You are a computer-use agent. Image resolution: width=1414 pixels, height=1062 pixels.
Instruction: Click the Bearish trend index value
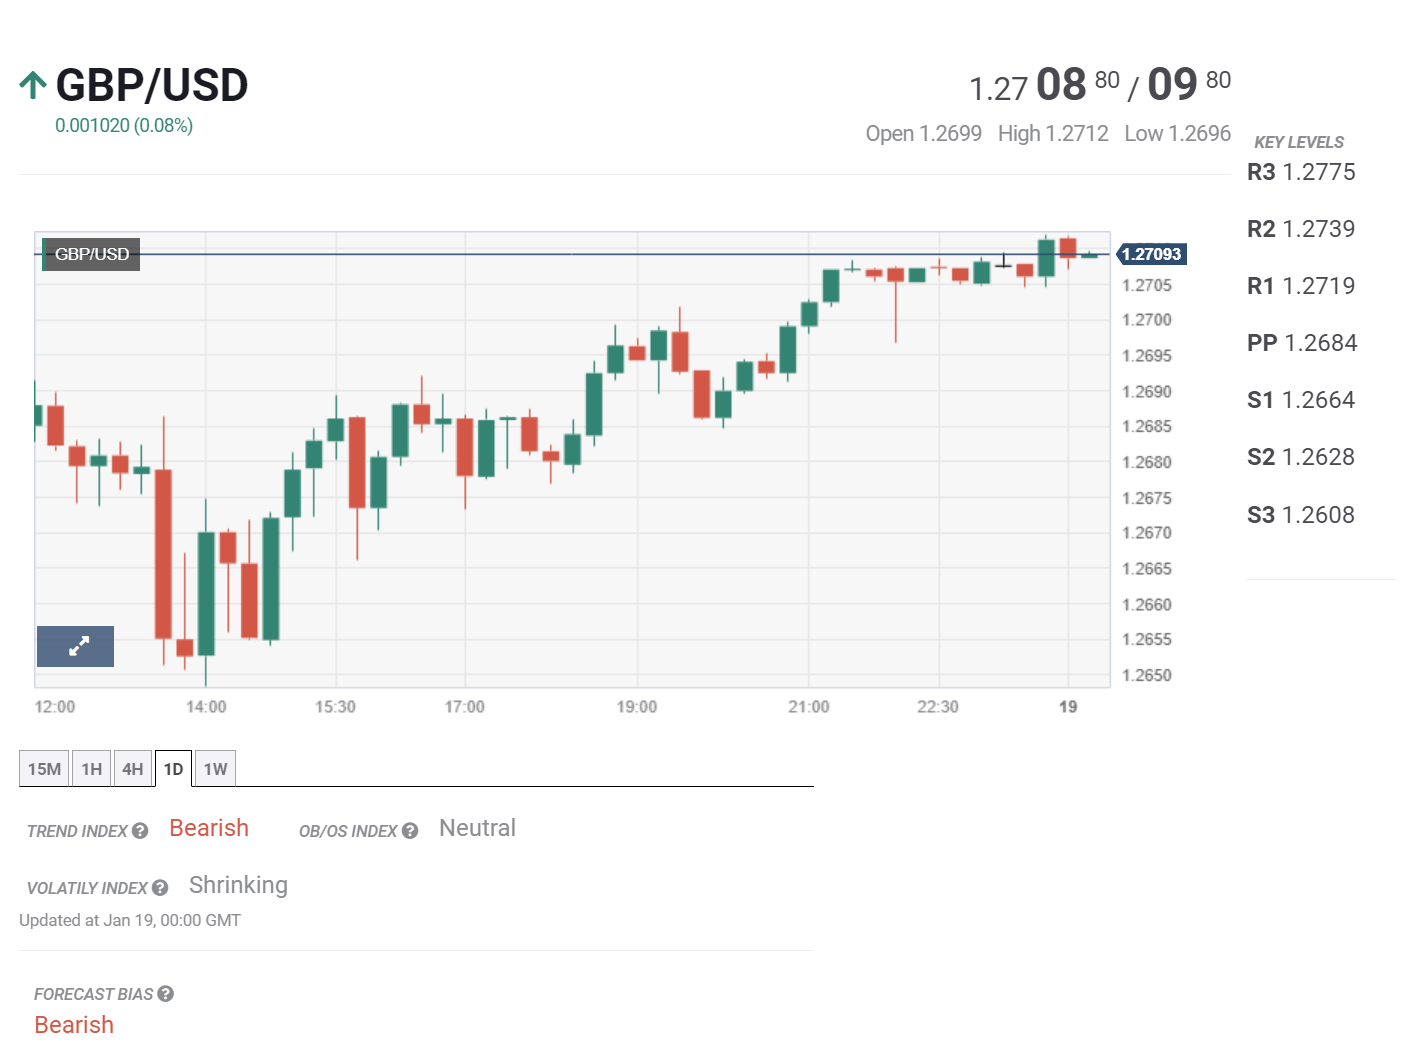[209, 828]
